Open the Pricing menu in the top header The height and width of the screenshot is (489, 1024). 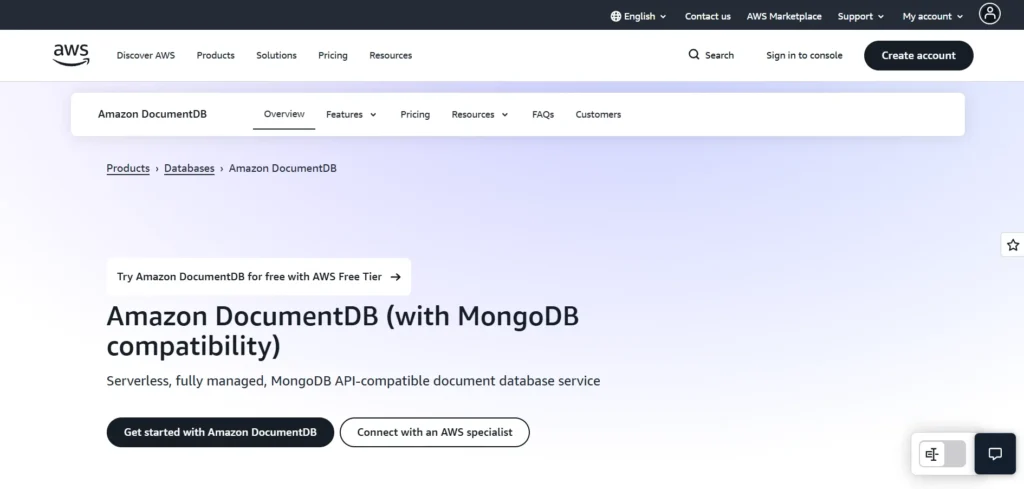coord(333,55)
